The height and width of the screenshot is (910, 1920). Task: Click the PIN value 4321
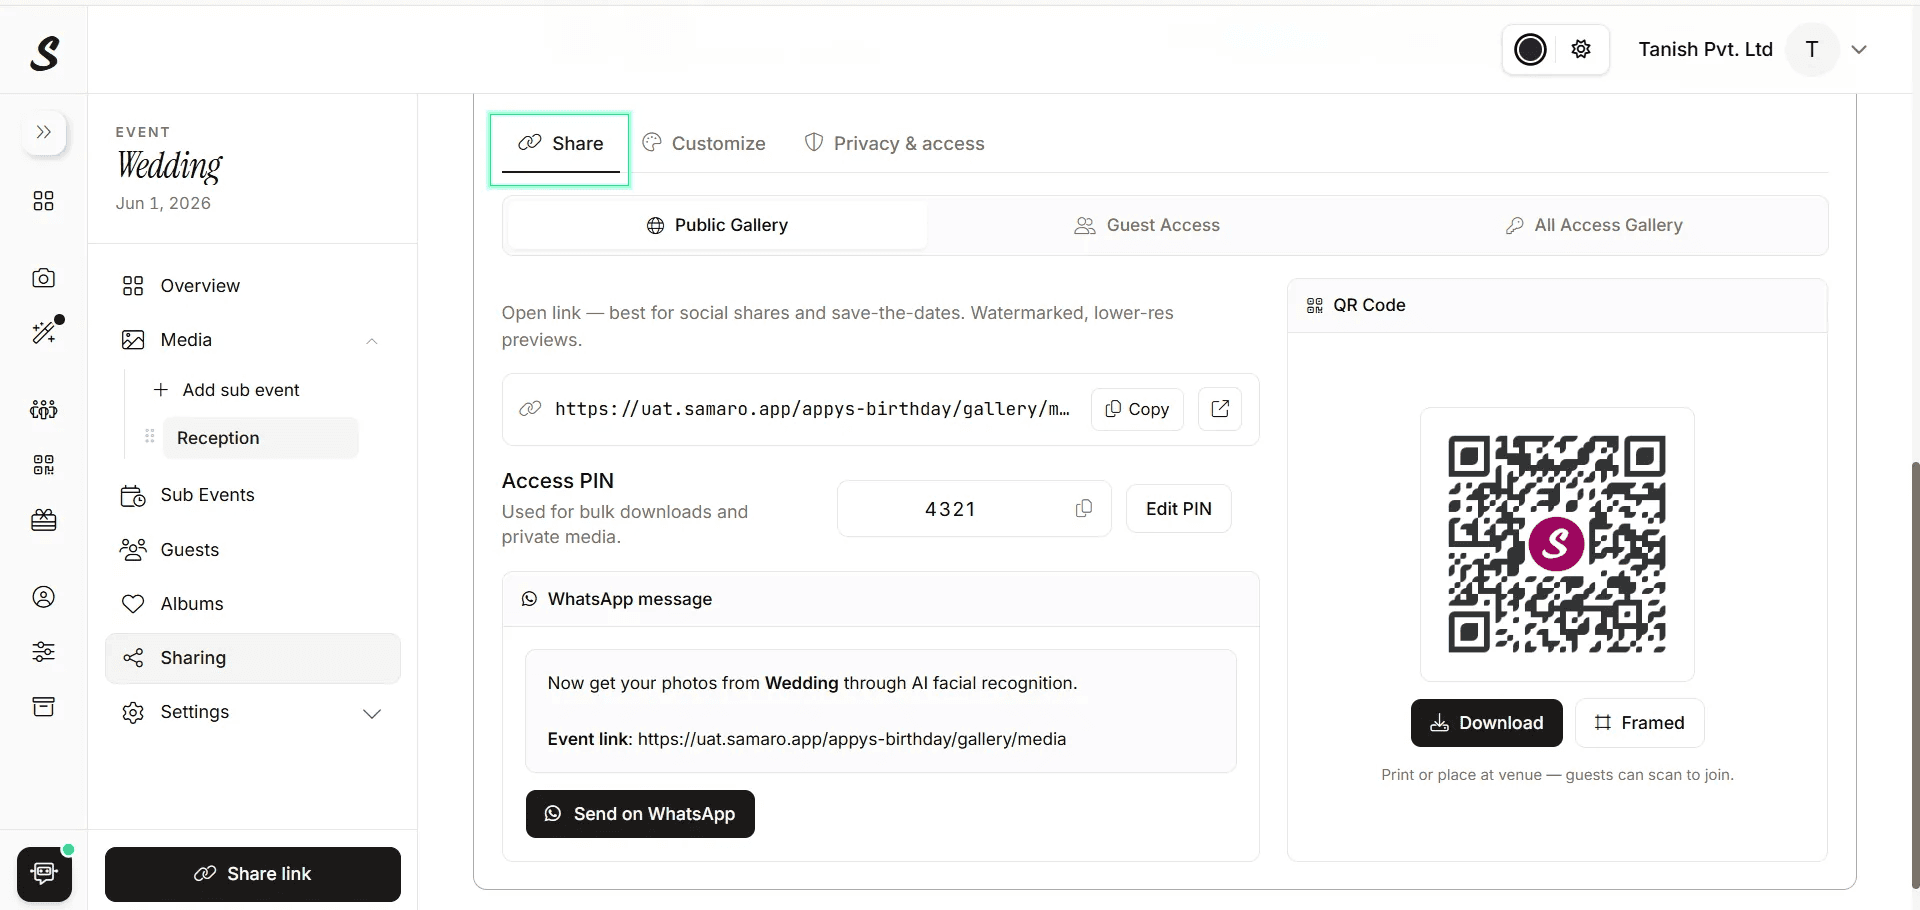(950, 510)
